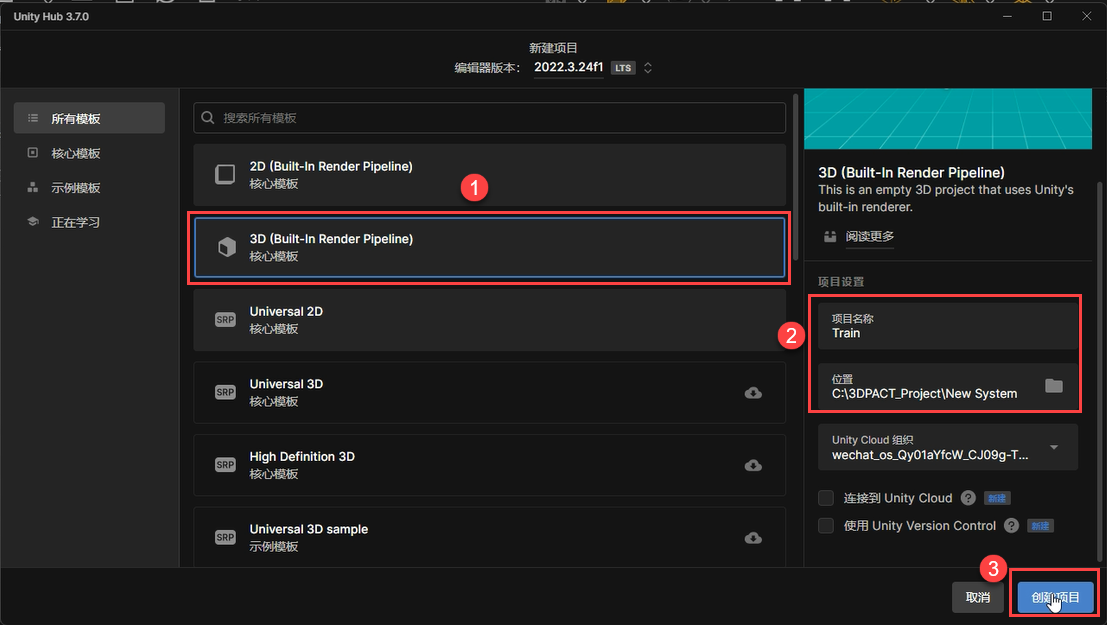1107x625 pixels.
Task: Enable the use Unity Version Control checkbox
Action: [826, 526]
